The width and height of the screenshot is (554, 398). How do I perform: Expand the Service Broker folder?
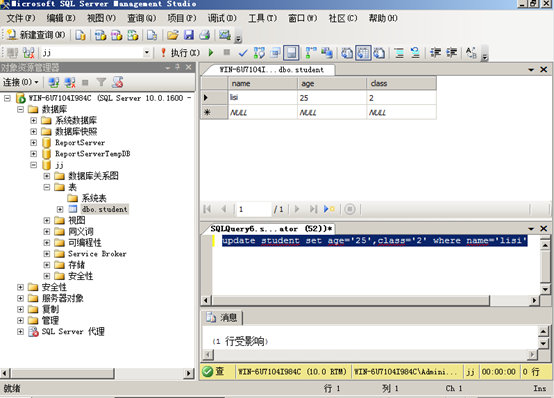pyautogui.click(x=46, y=254)
